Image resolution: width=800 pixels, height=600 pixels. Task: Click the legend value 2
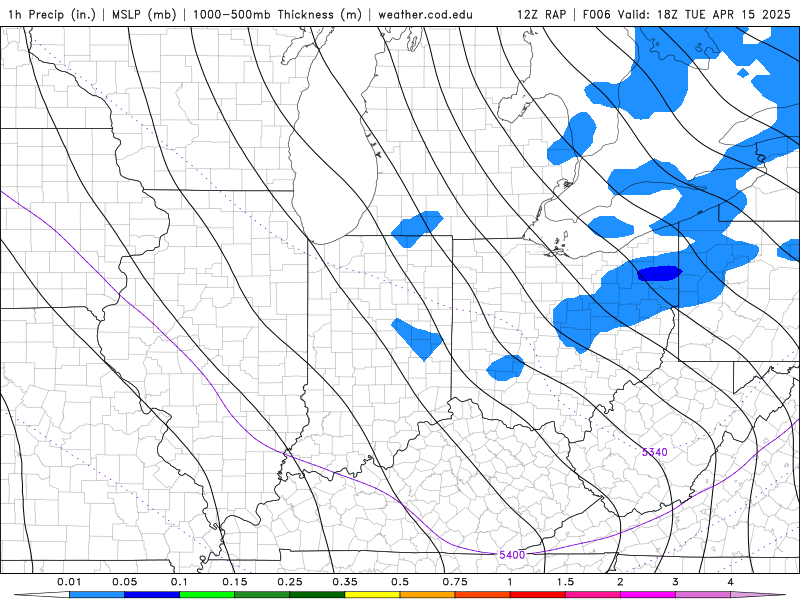(620, 582)
